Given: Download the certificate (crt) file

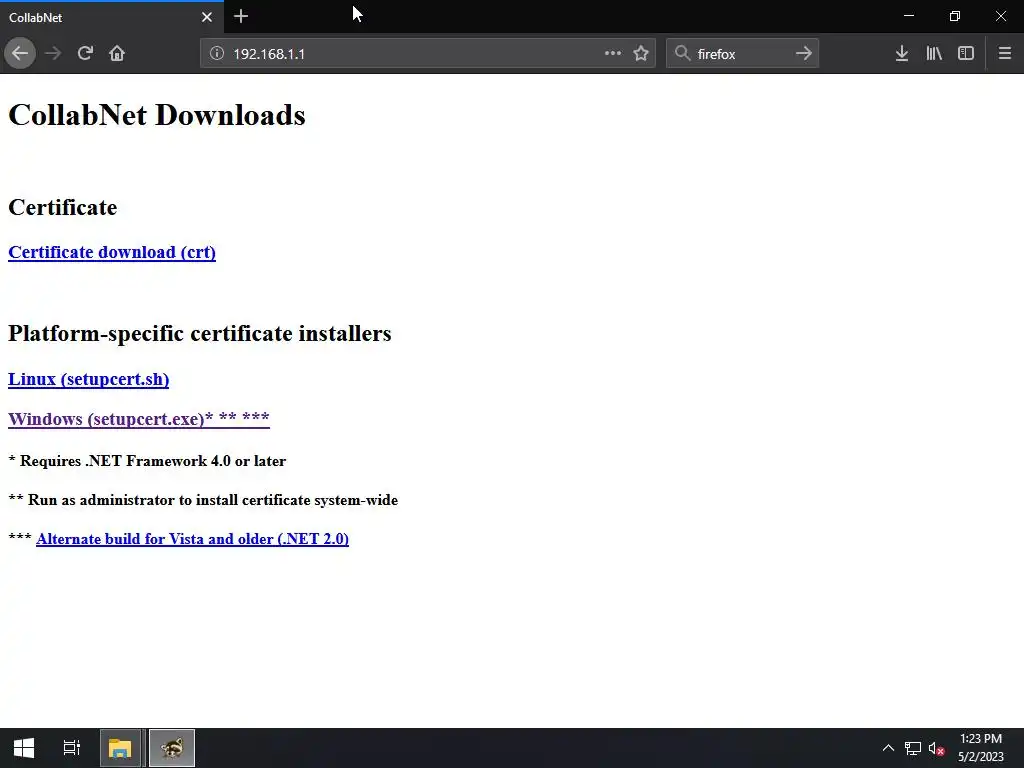Looking at the screenshot, I should 112,252.
